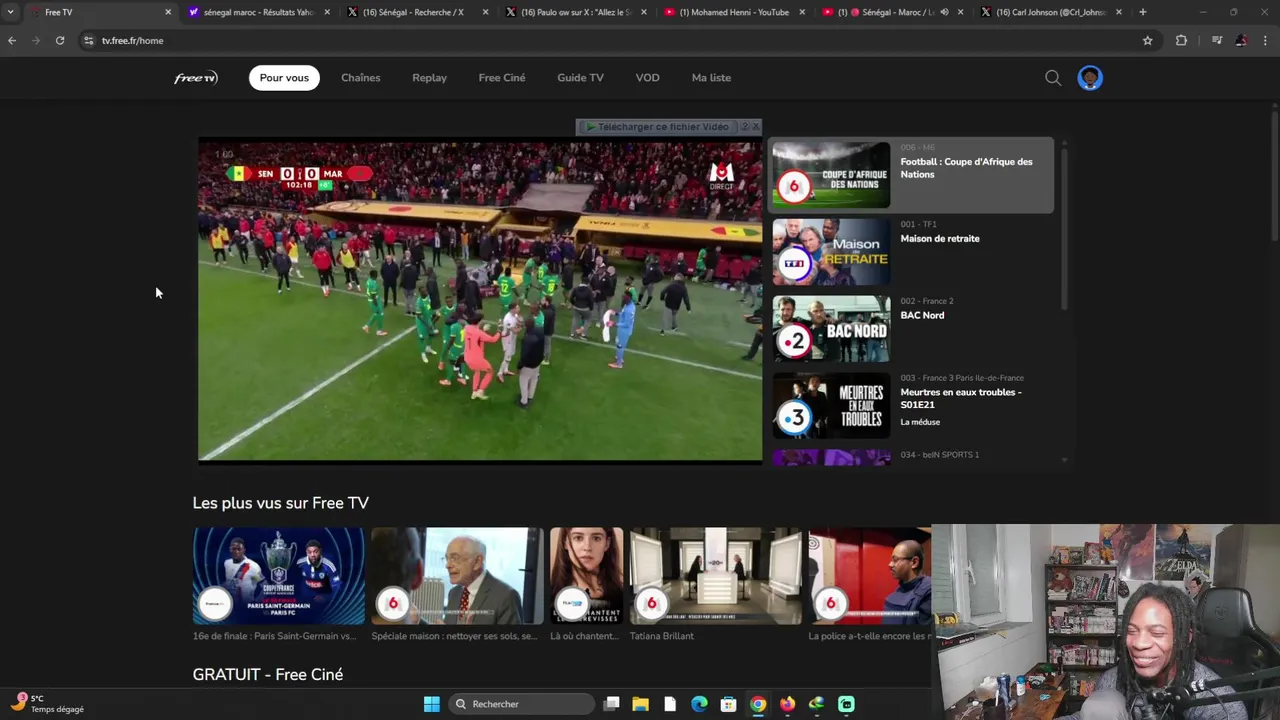
Task: Click the download bar help question mark
Action: (744, 127)
